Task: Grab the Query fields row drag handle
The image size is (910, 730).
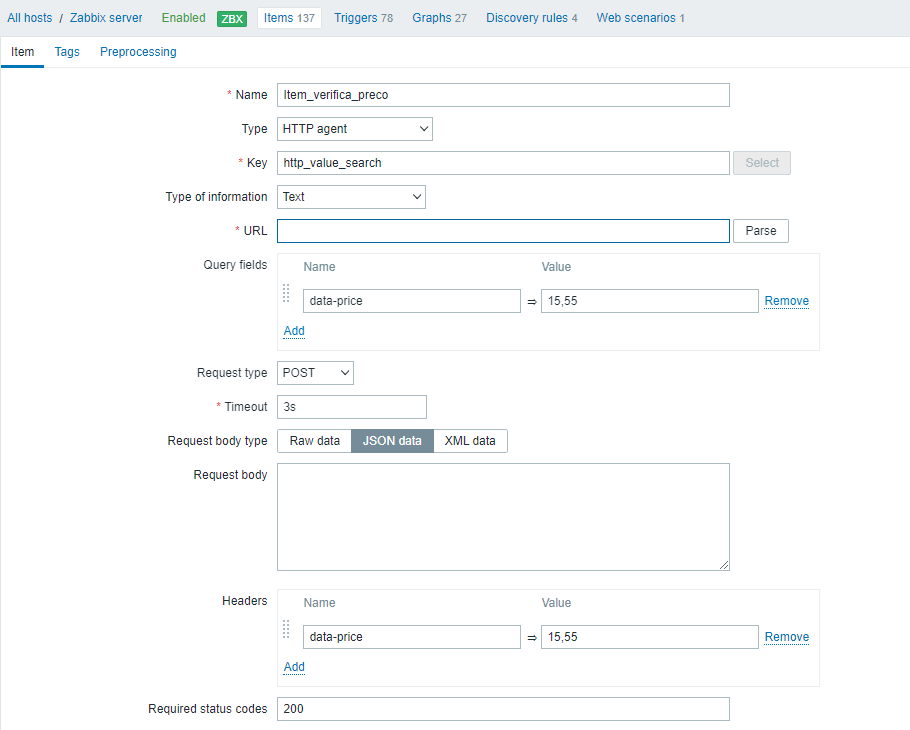Action: [286, 293]
